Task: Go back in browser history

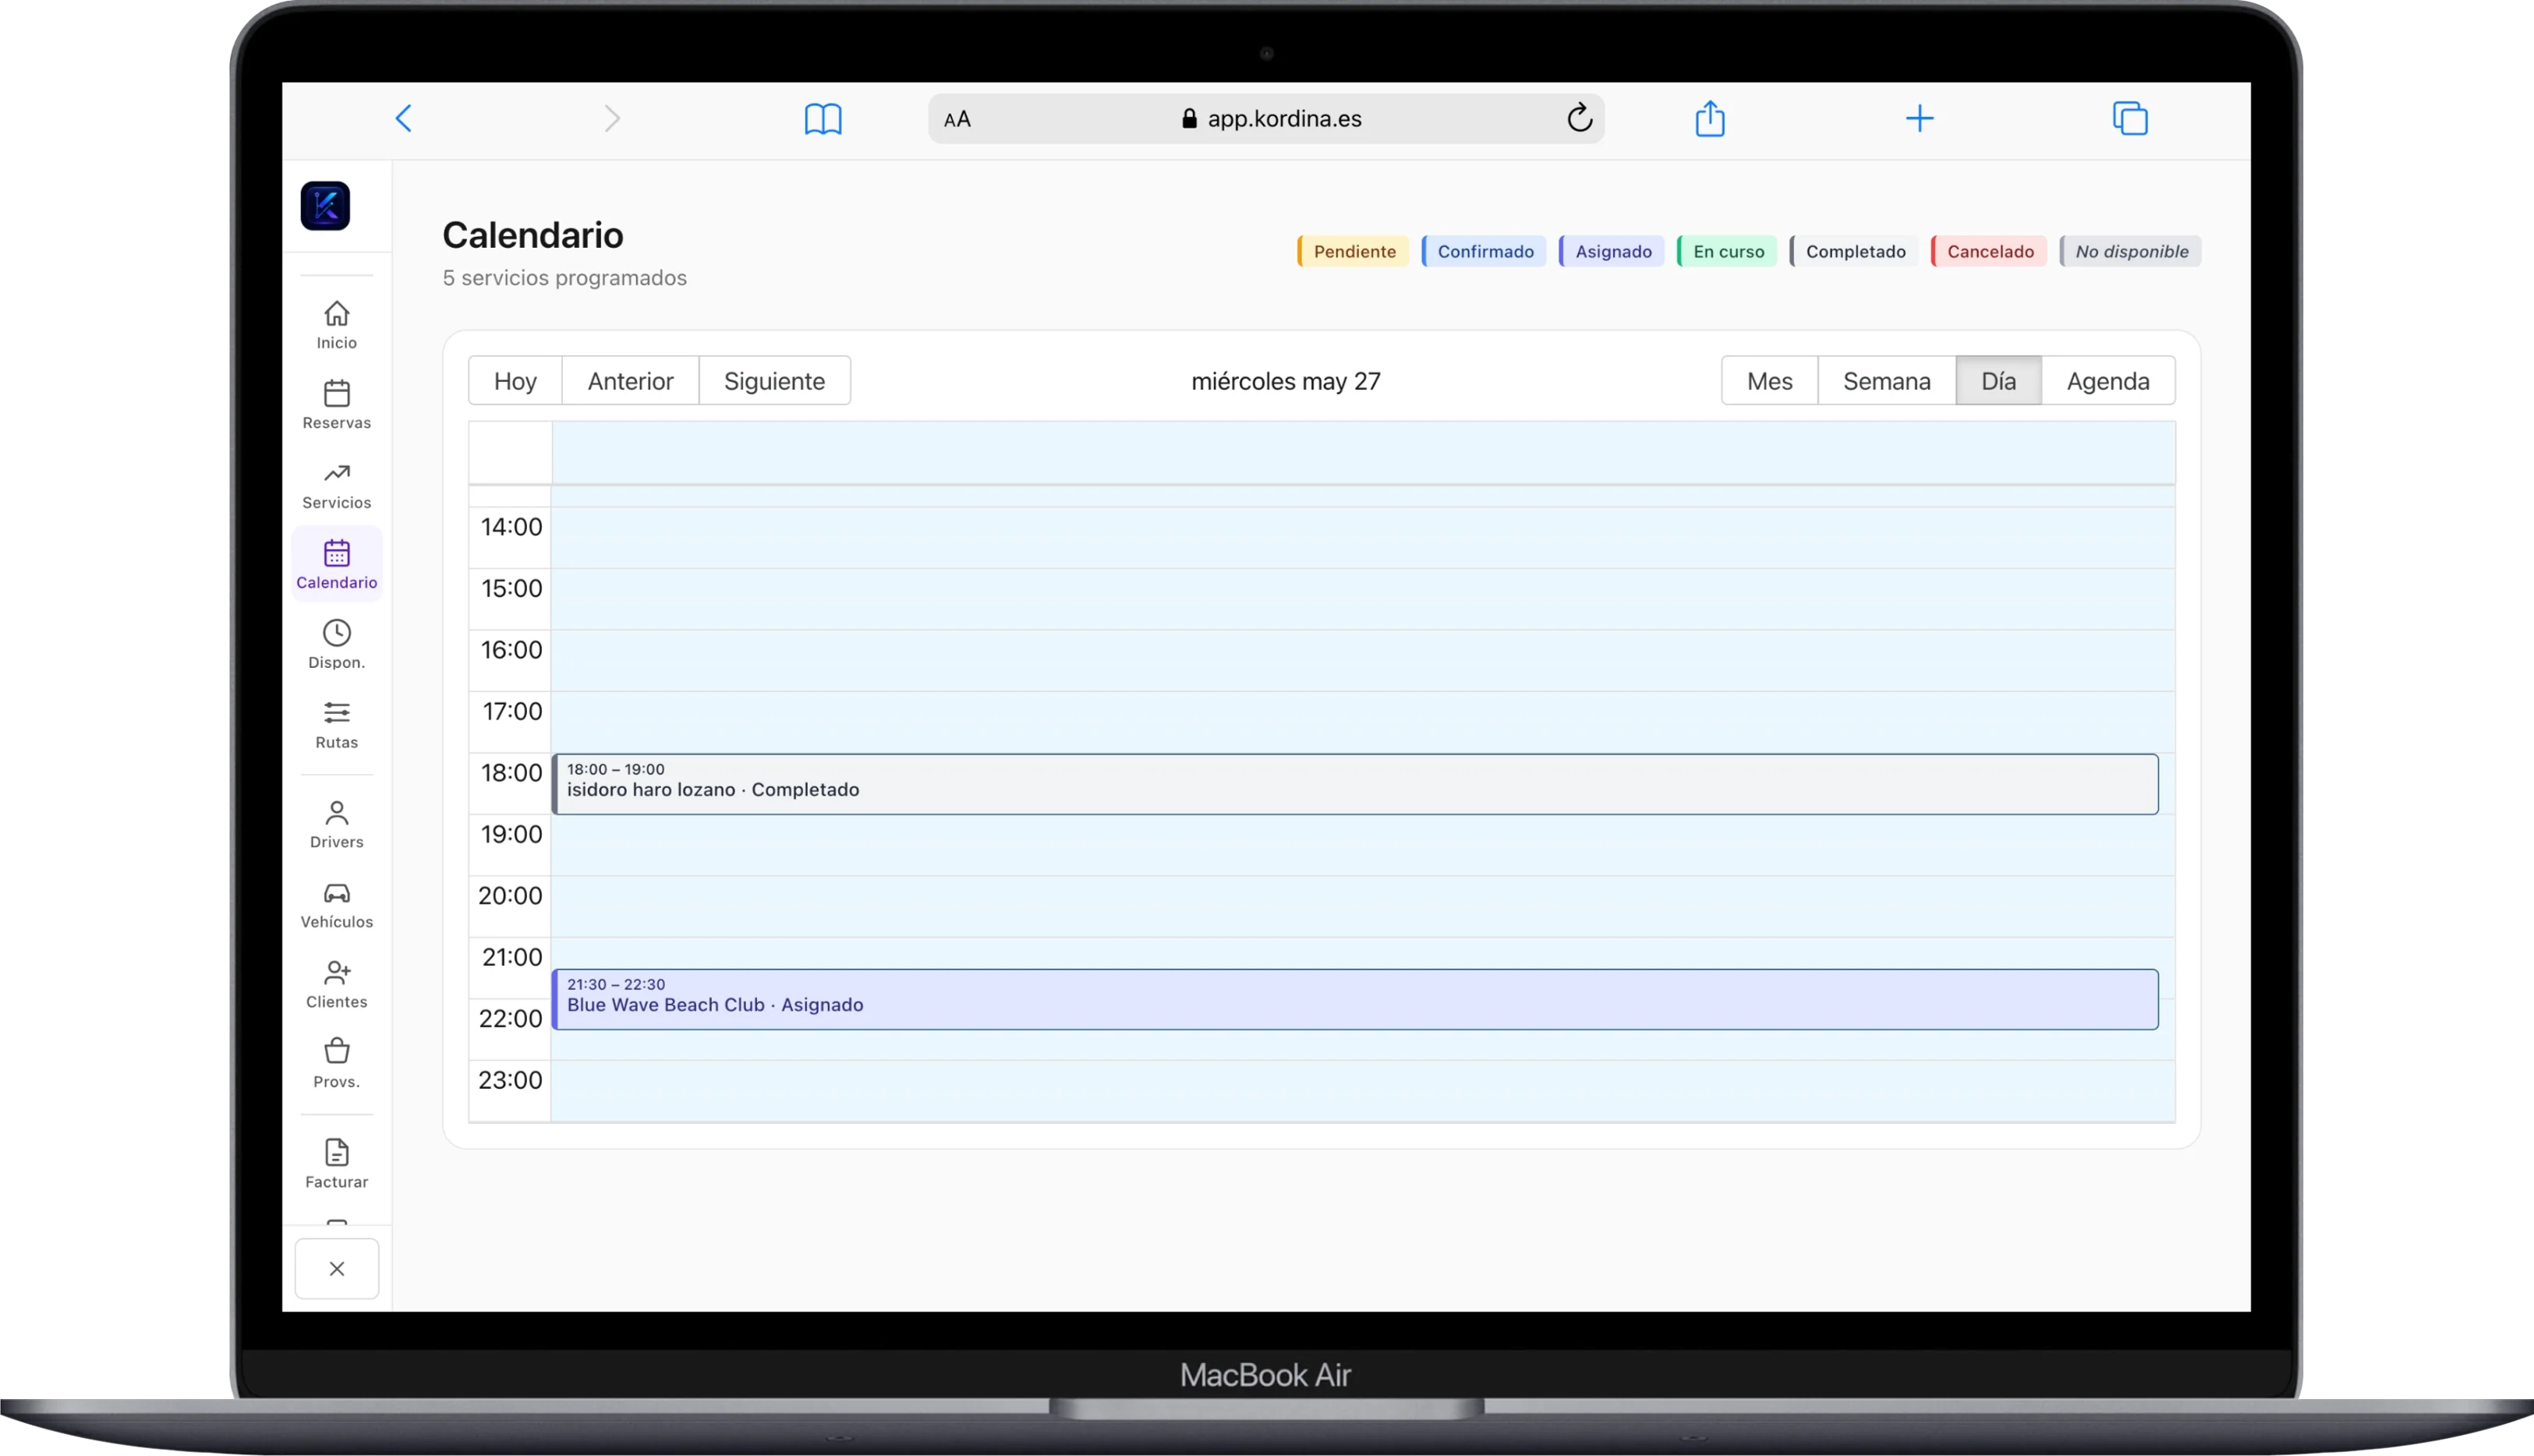Action: [x=404, y=119]
